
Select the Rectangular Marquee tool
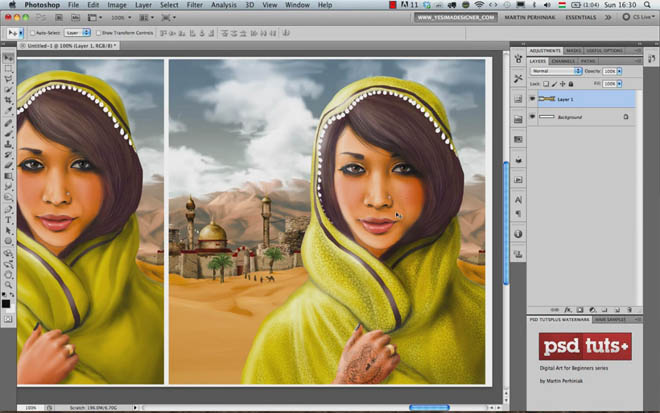pos(8,68)
